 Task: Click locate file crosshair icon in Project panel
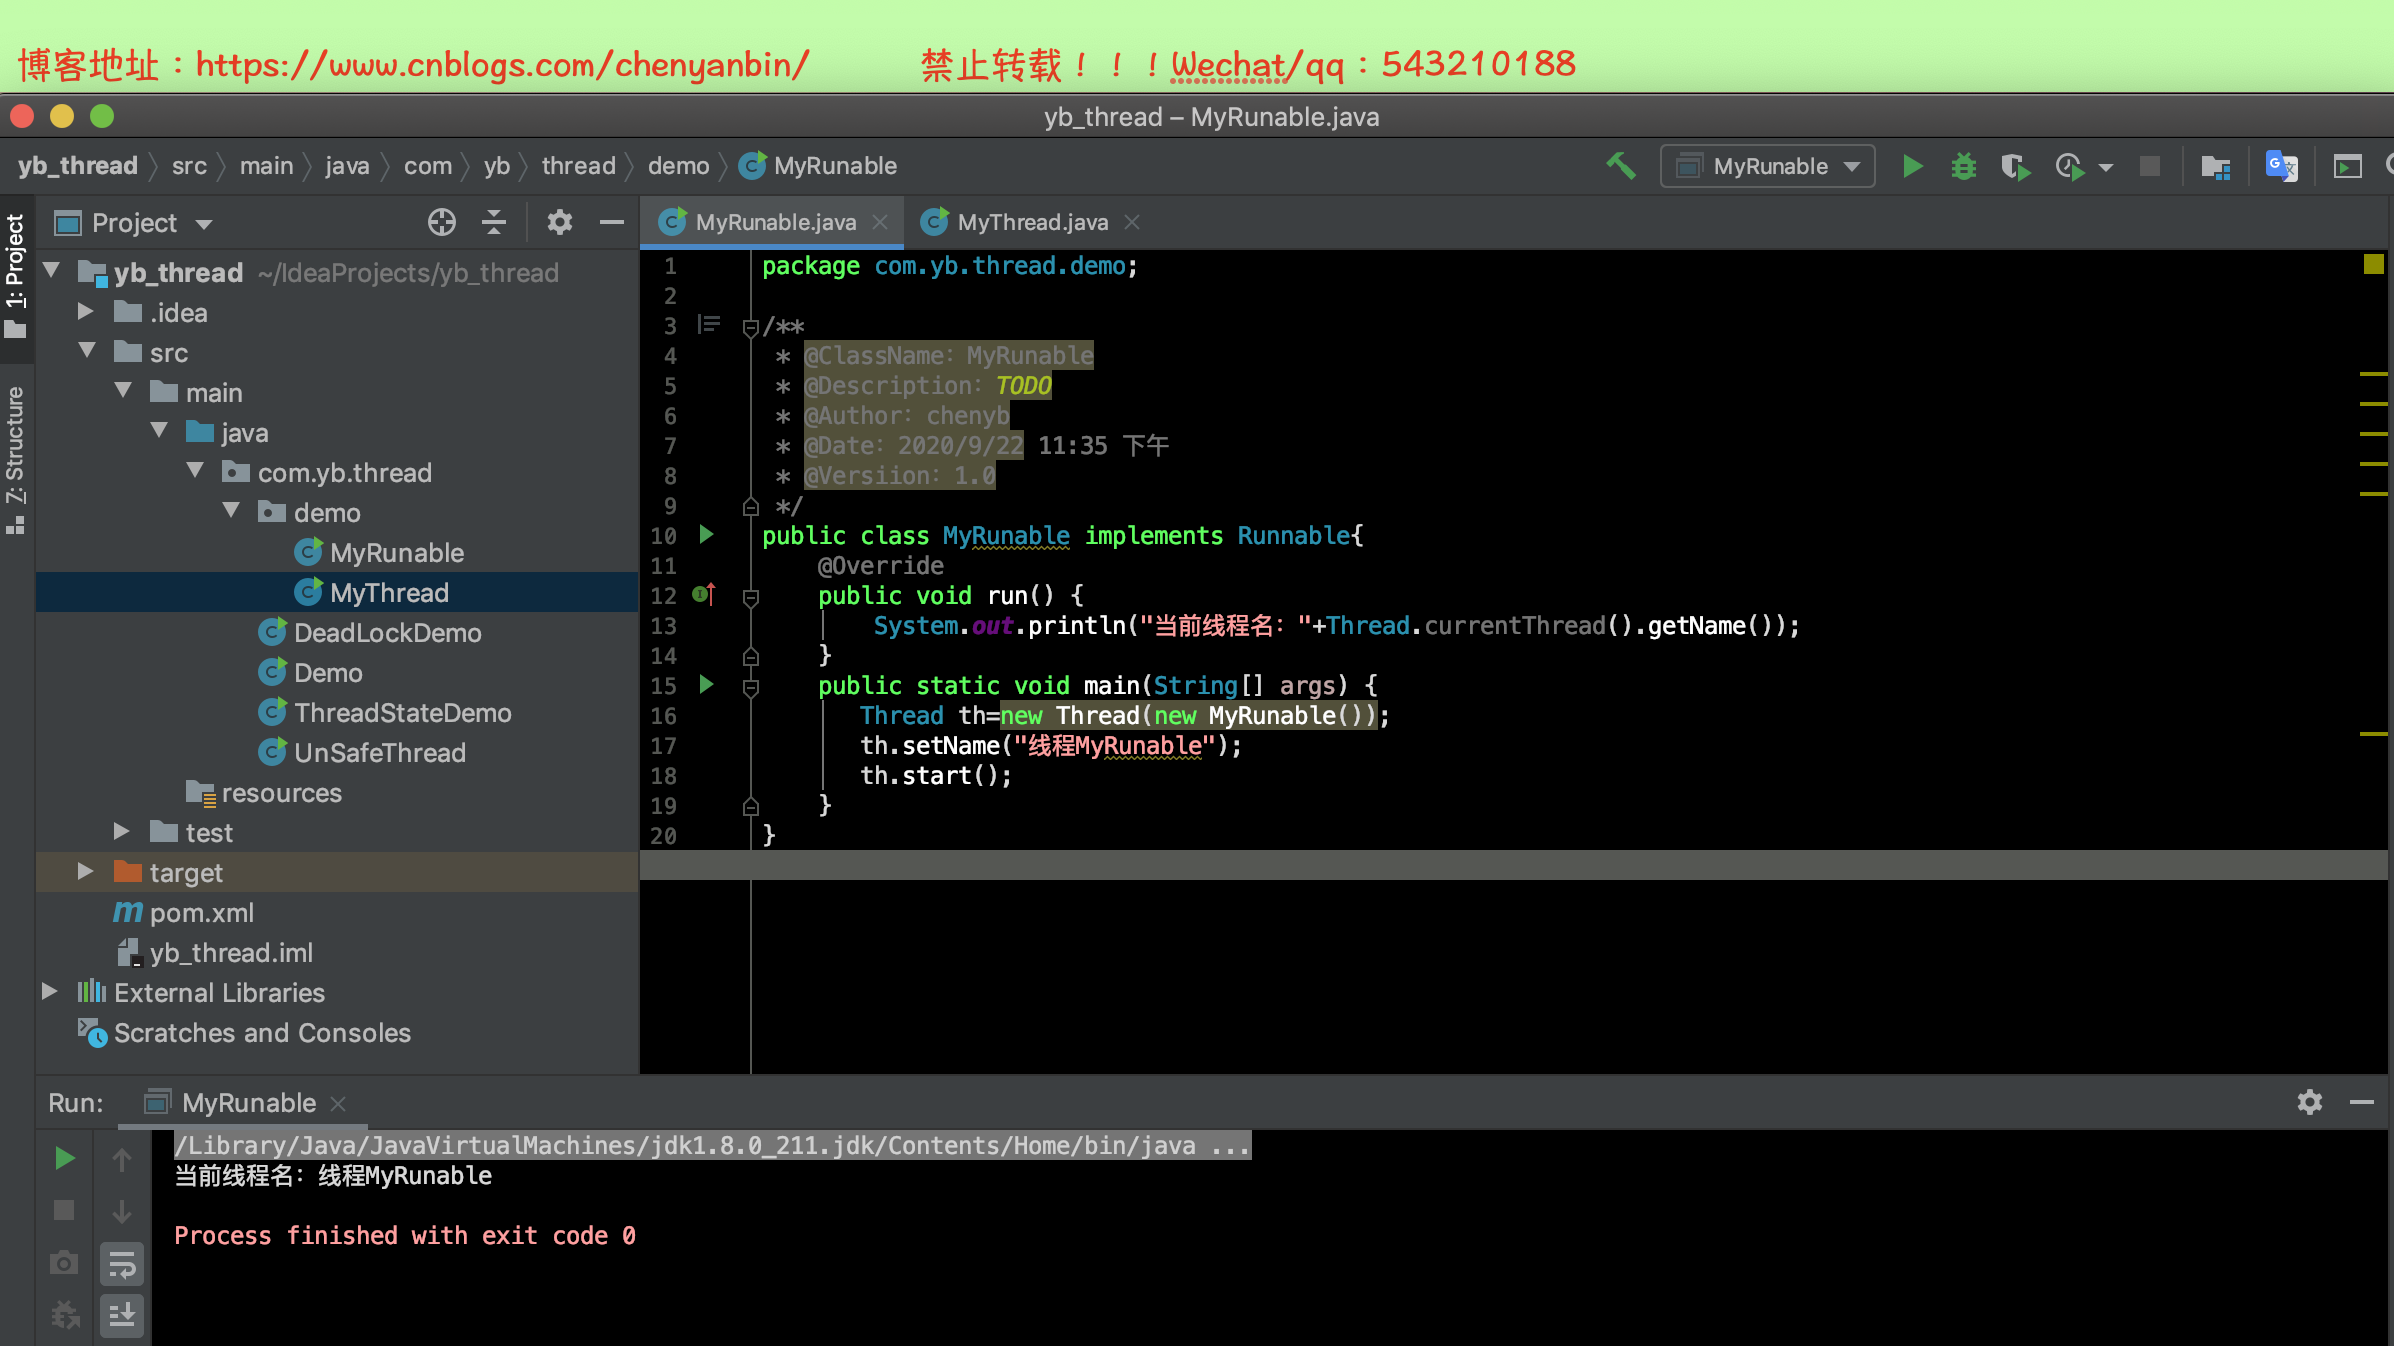tap(442, 222)
